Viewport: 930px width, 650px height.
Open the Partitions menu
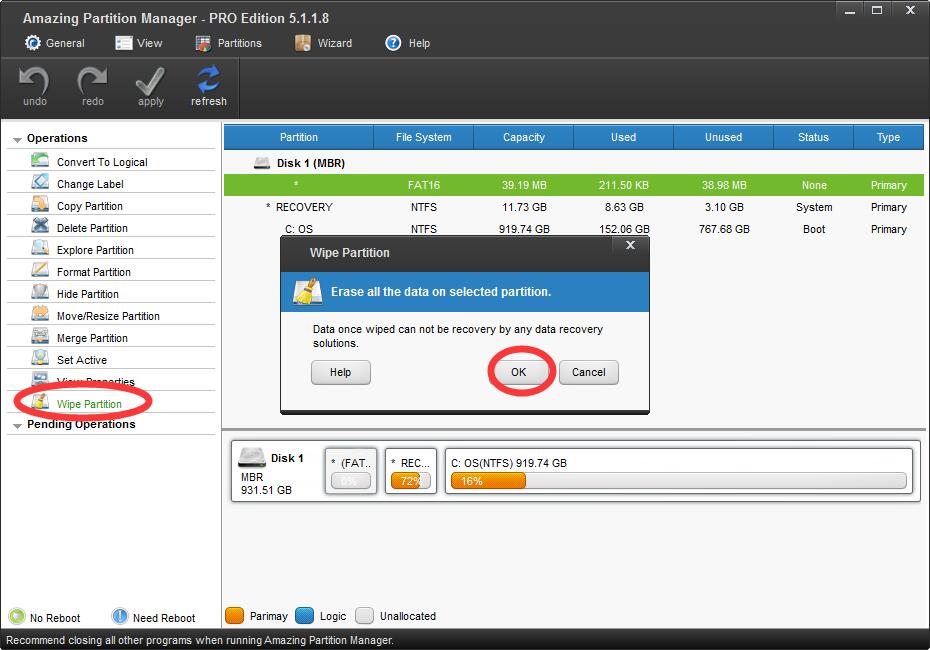click(228, 43)
